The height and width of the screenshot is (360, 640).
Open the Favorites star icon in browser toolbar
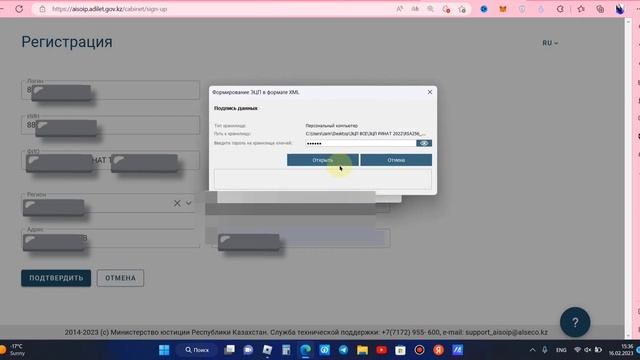point(581,9)
